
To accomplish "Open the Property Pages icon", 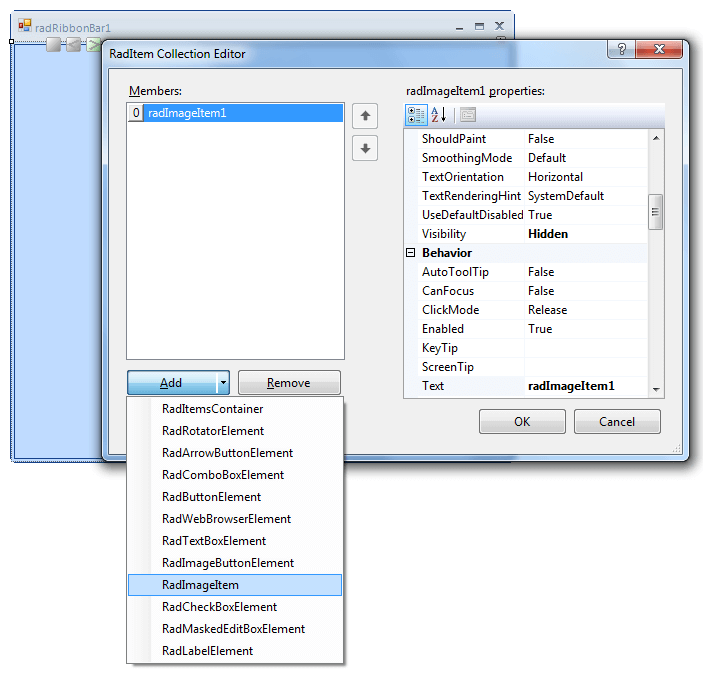I will point(468,115).
